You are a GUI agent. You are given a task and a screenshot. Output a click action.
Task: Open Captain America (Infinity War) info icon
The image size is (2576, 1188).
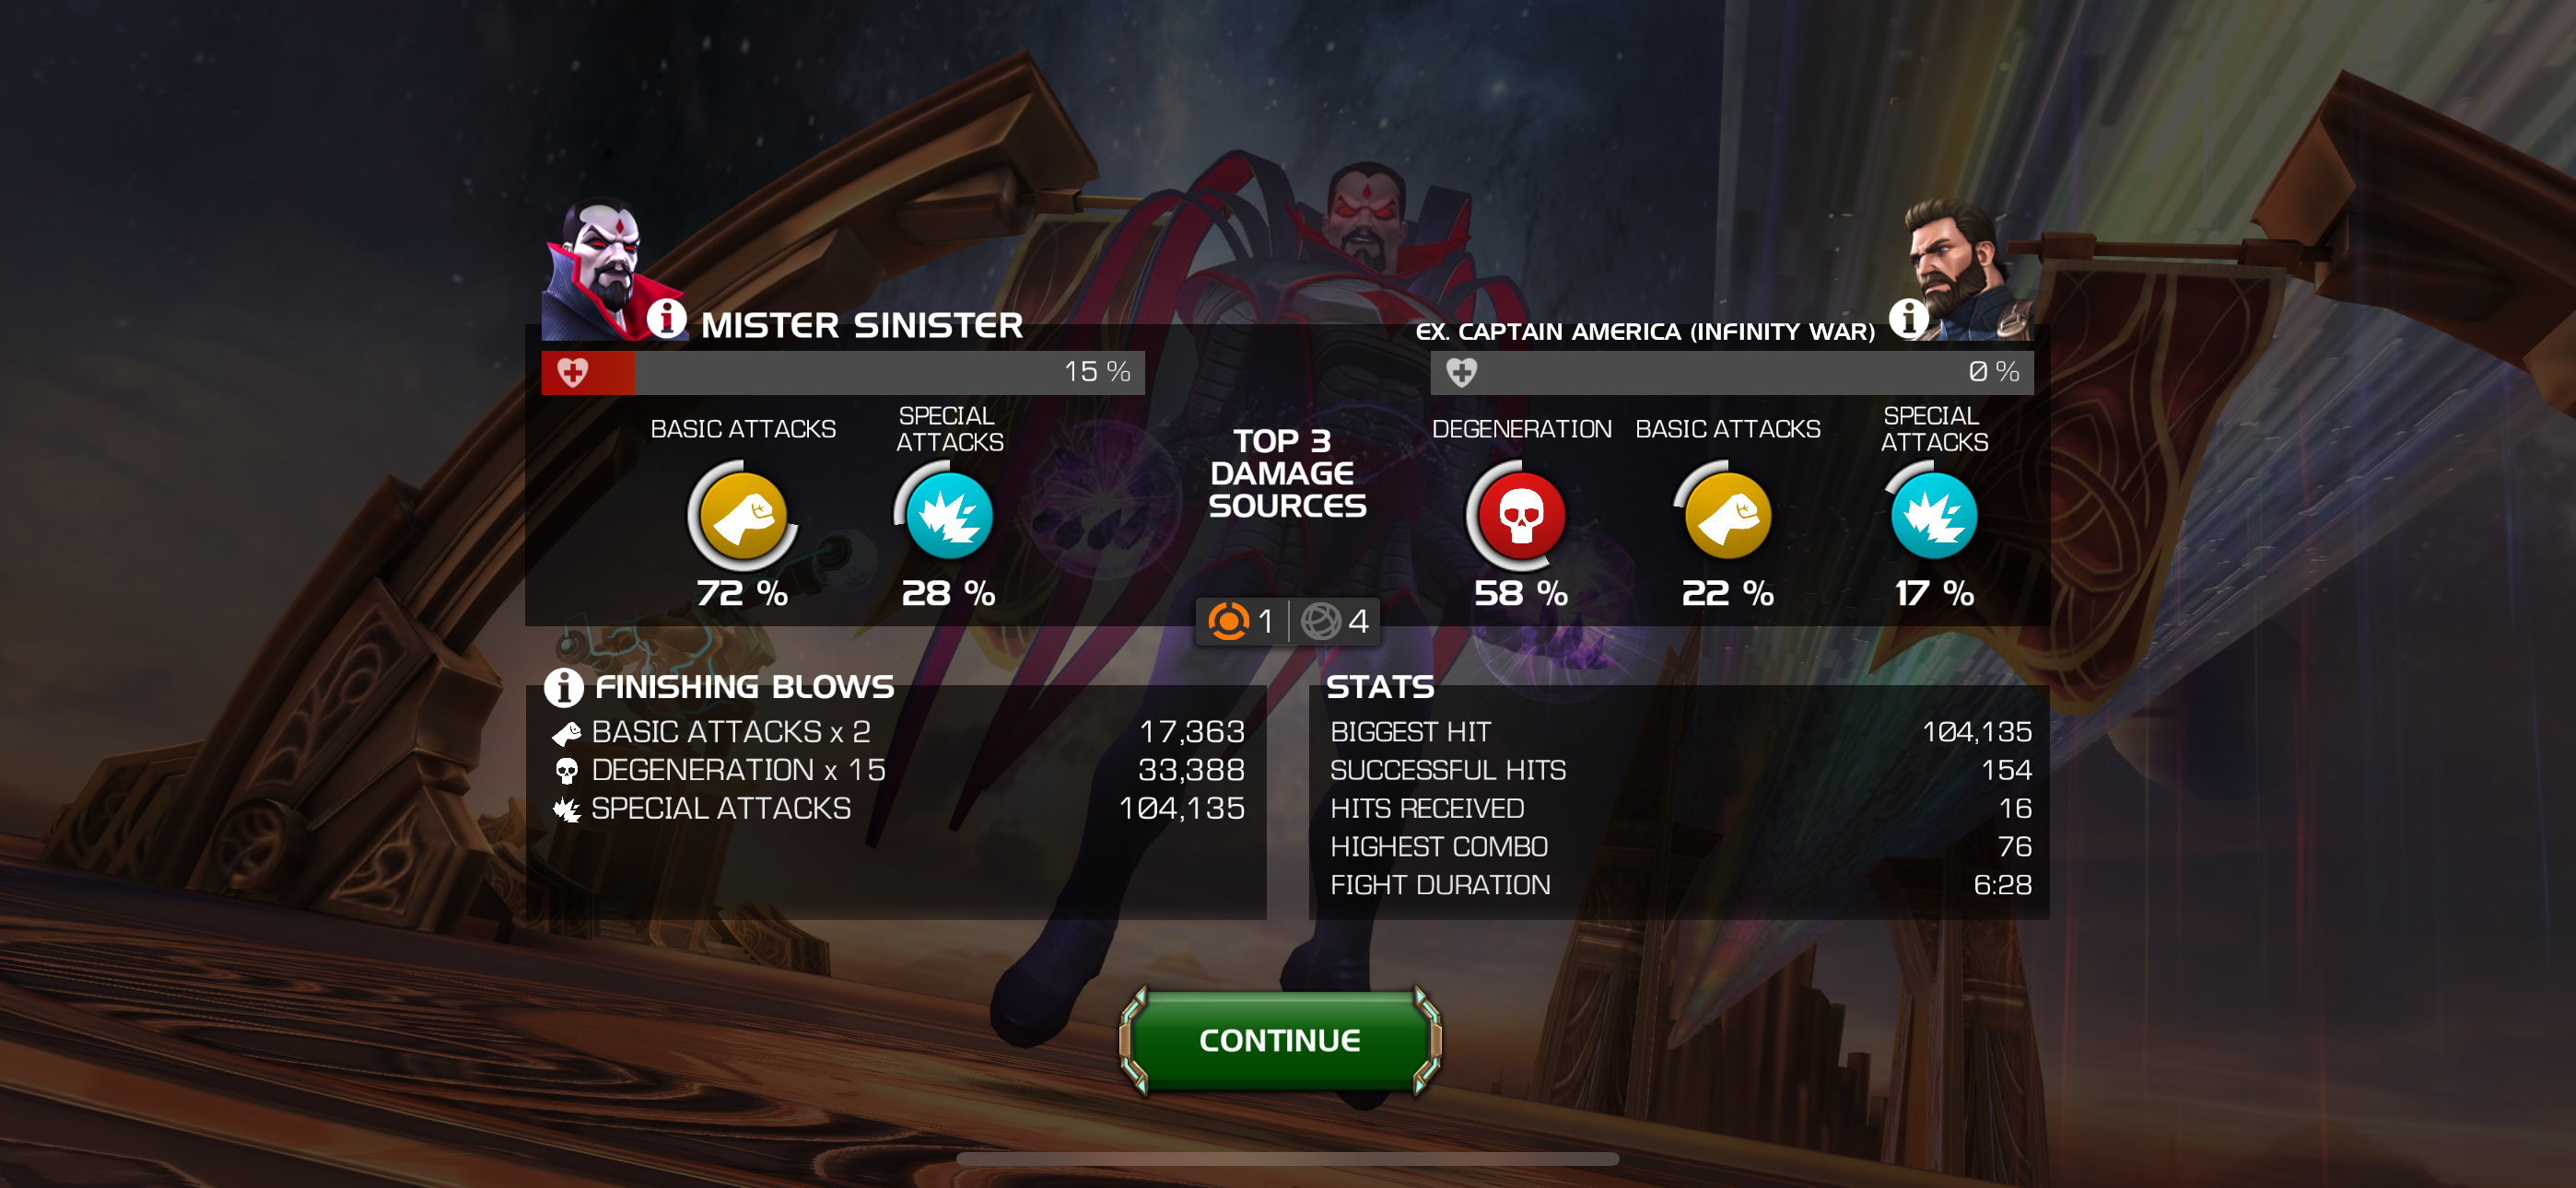pos(1908,318)
